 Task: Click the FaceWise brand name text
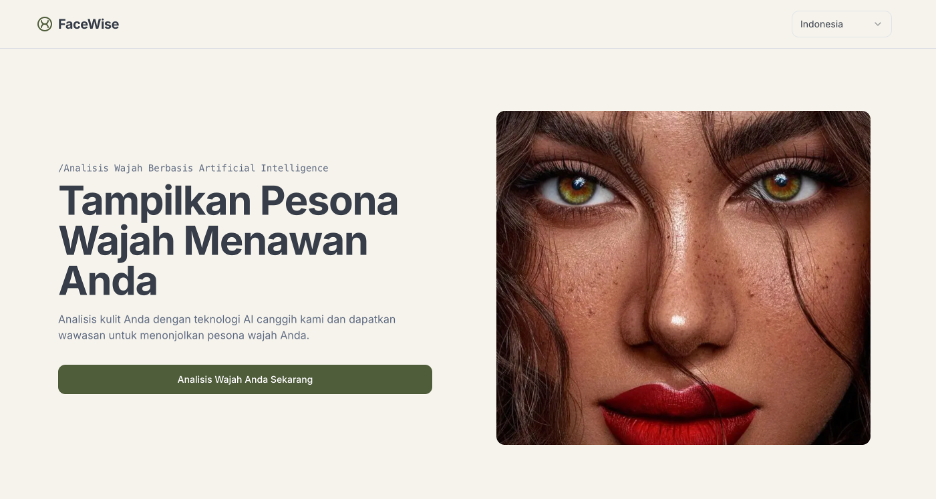pos(88,24)
